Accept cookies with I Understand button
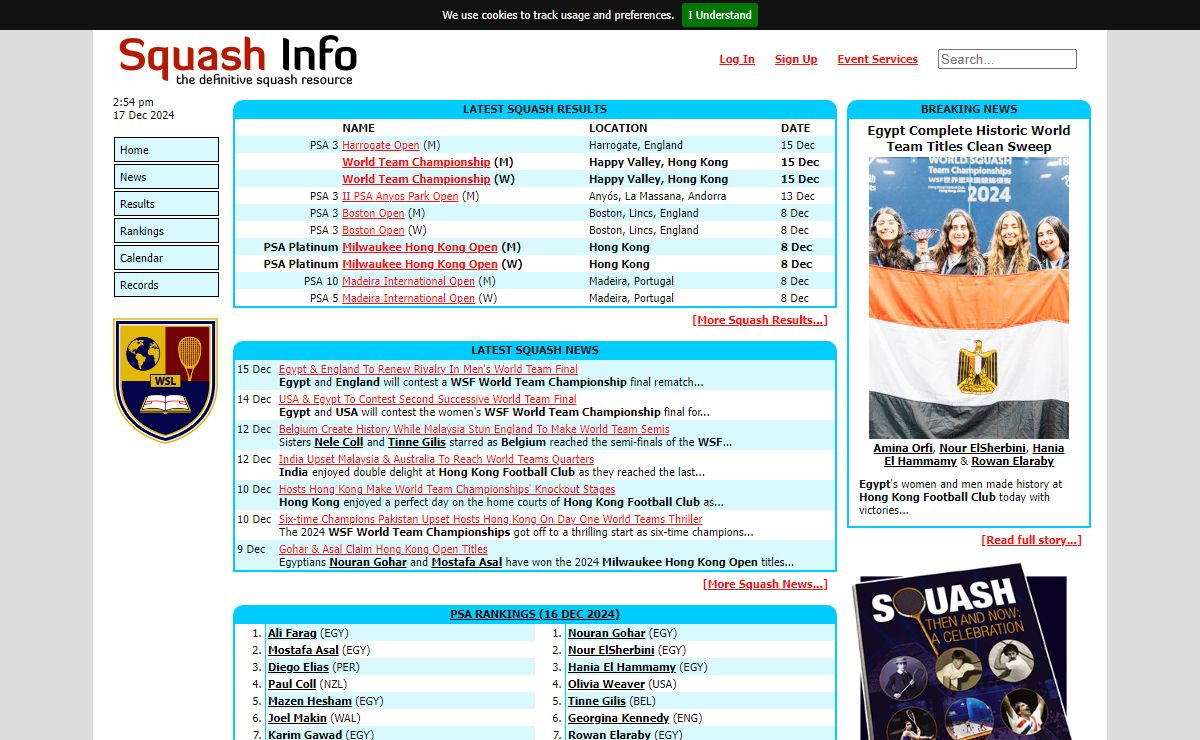The width and height of the screenshot is (1200, 740). tap(720, 15)
